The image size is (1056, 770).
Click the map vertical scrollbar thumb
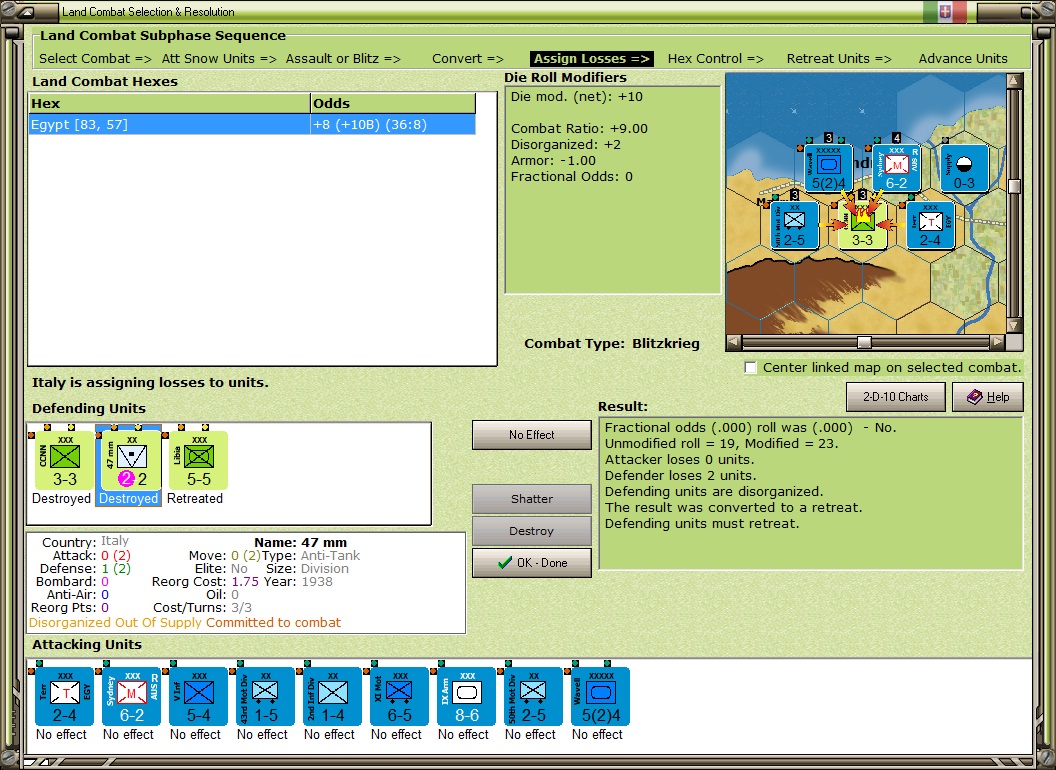1014,186
